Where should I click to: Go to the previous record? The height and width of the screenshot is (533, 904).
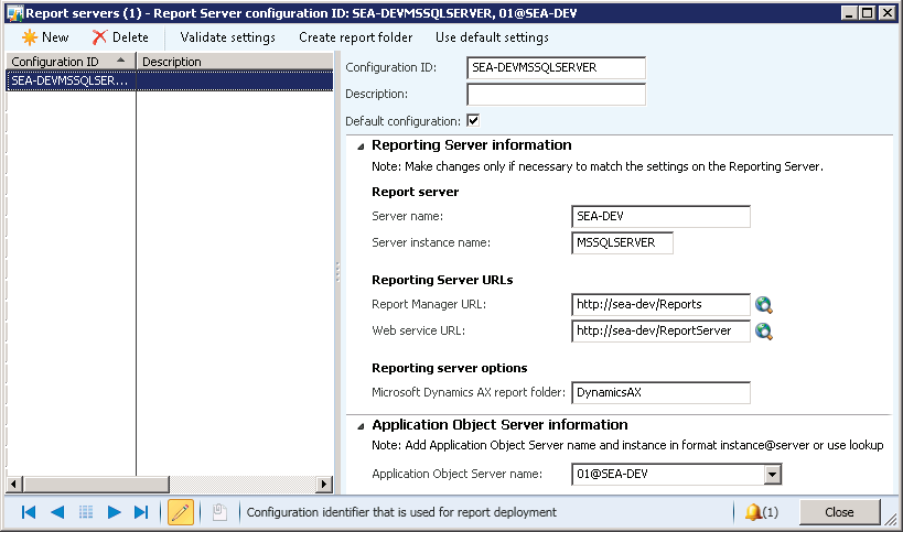tap(57, 512)
